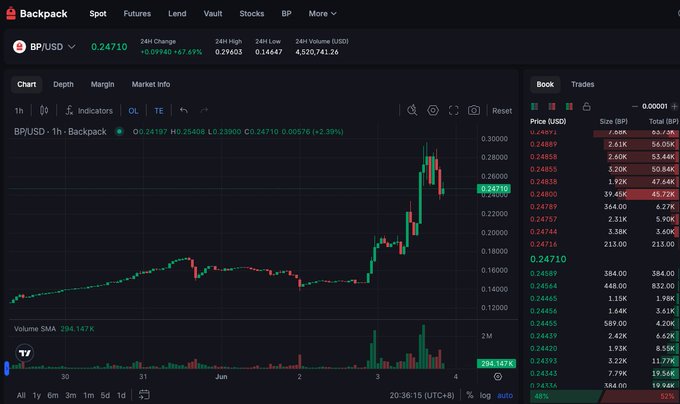Click the 48% buy ratio bar
Viewport: 680px width, 404px height.
pos(564,396)
